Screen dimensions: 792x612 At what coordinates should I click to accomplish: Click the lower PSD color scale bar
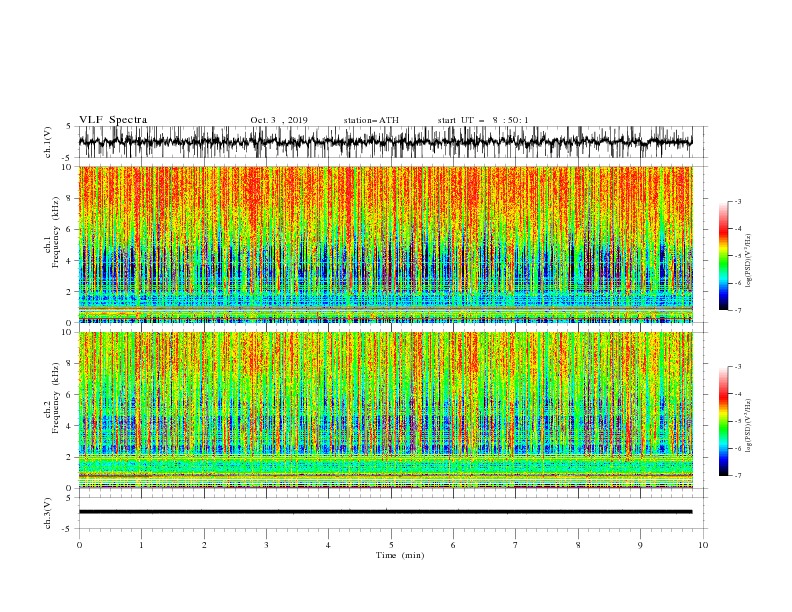723,421
